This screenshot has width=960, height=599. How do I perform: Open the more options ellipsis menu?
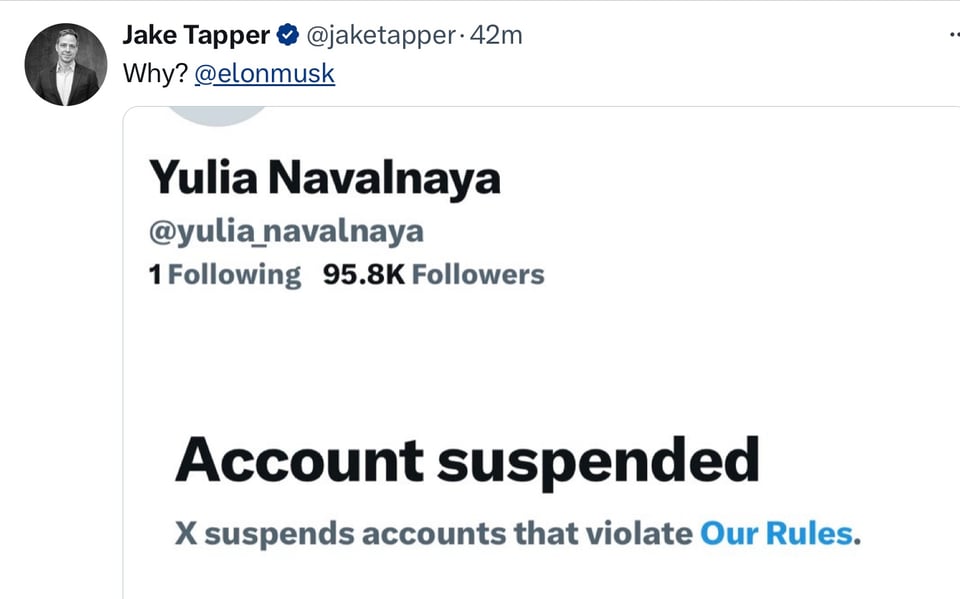(x=952, y=33)
